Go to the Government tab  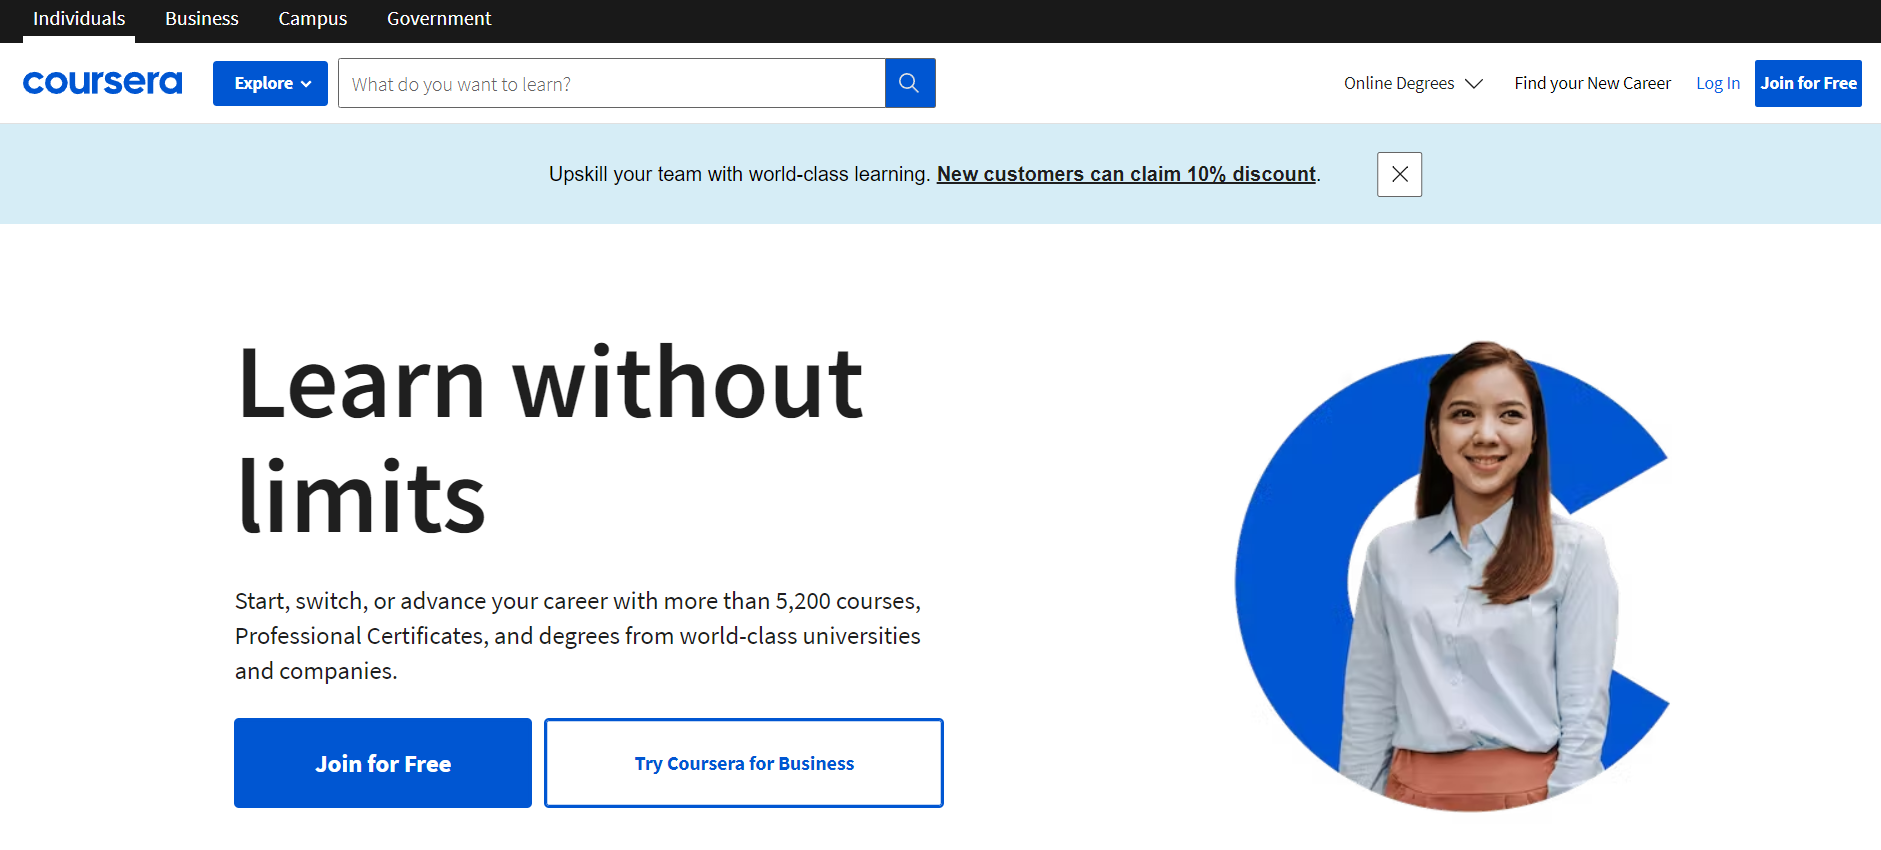tap(439, 19)
